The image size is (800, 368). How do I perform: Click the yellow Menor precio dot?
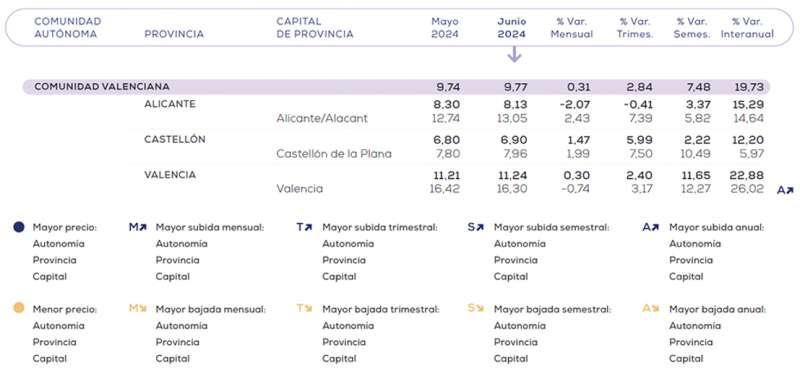(19, 309)
